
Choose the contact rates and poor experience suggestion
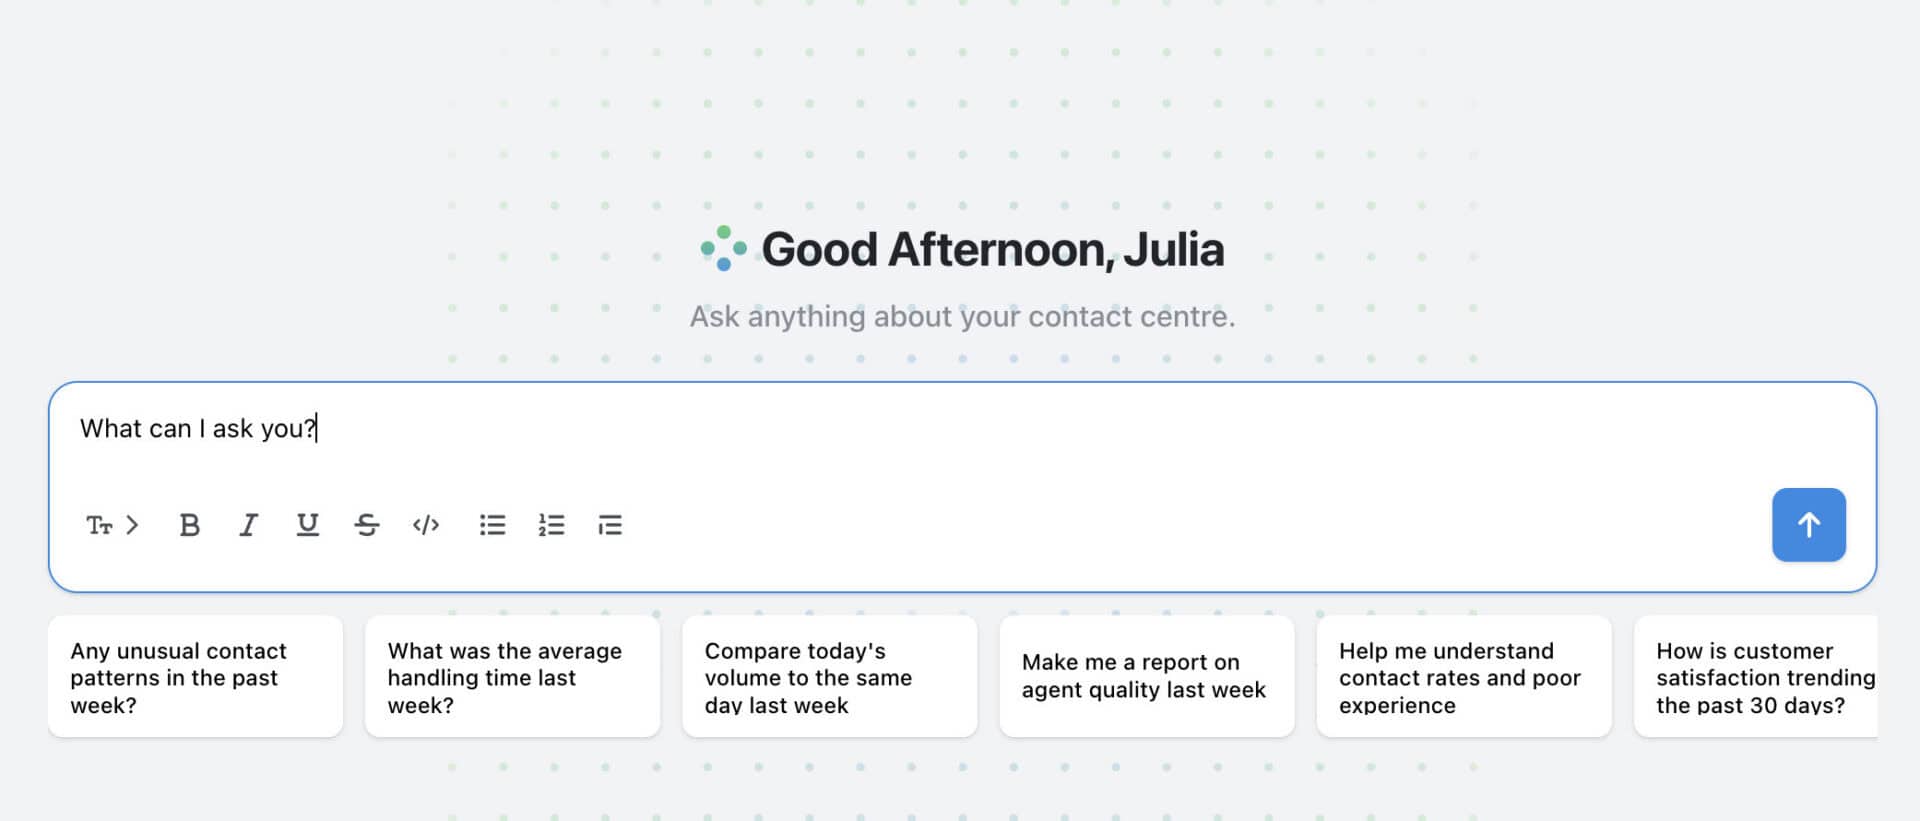1463,677
